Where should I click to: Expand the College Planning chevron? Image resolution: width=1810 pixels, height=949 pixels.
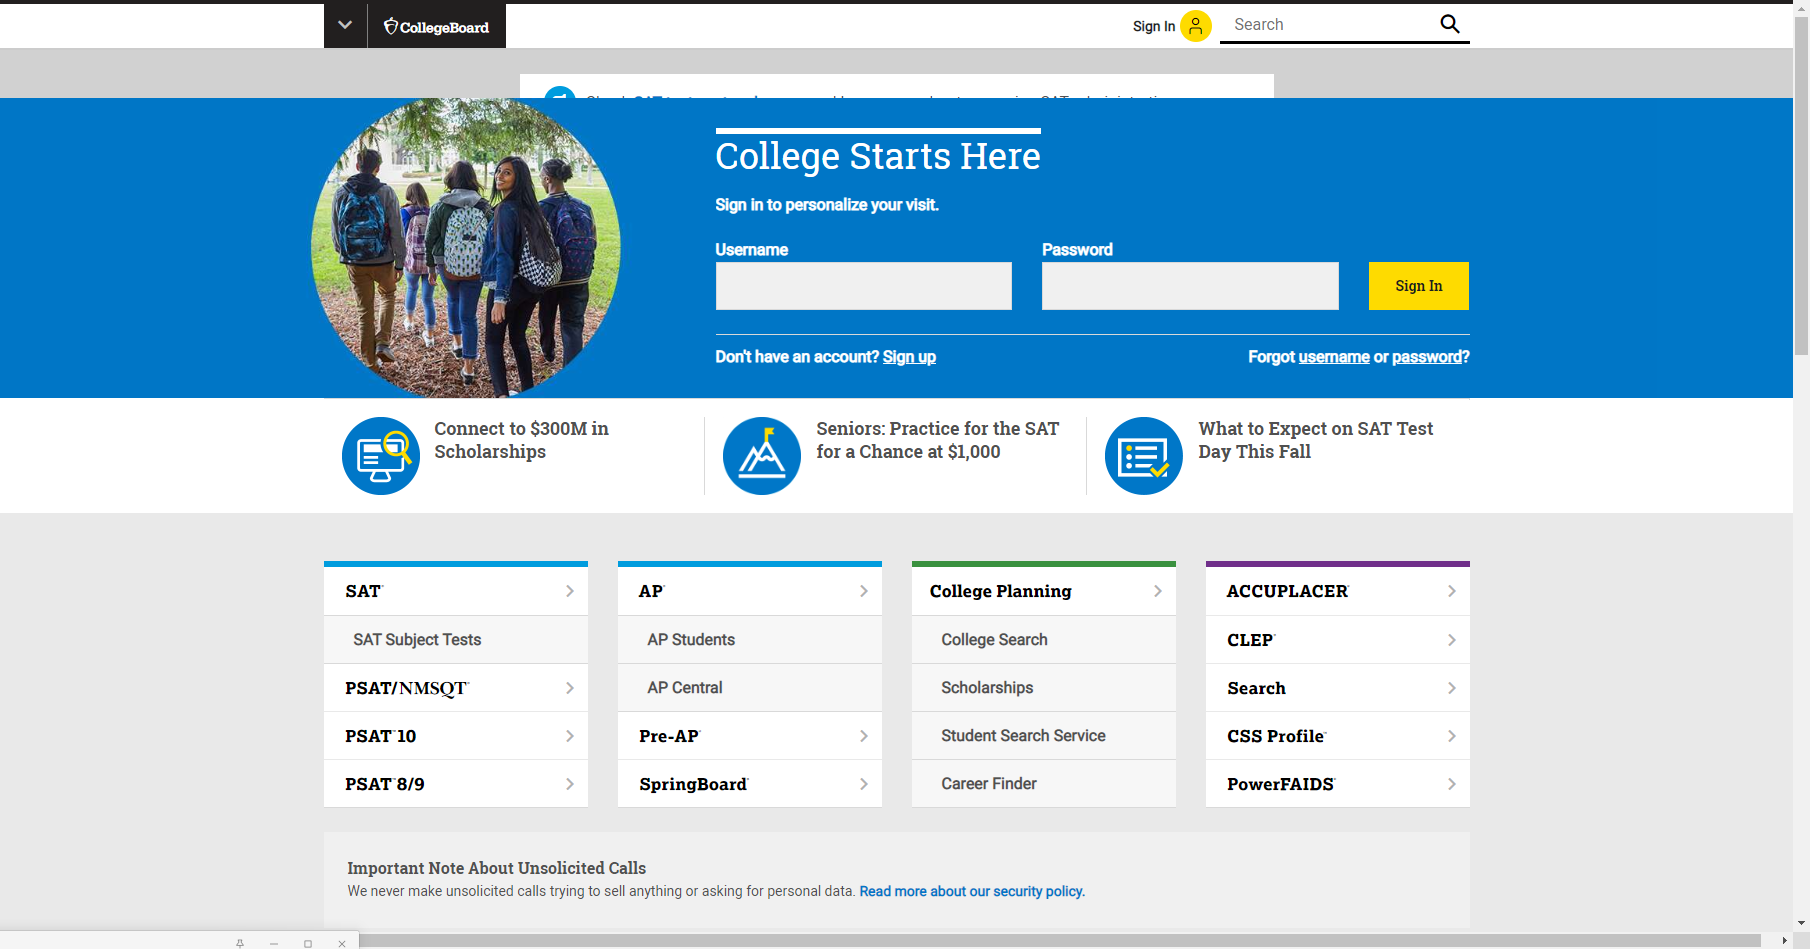[x=1157, y=591]
